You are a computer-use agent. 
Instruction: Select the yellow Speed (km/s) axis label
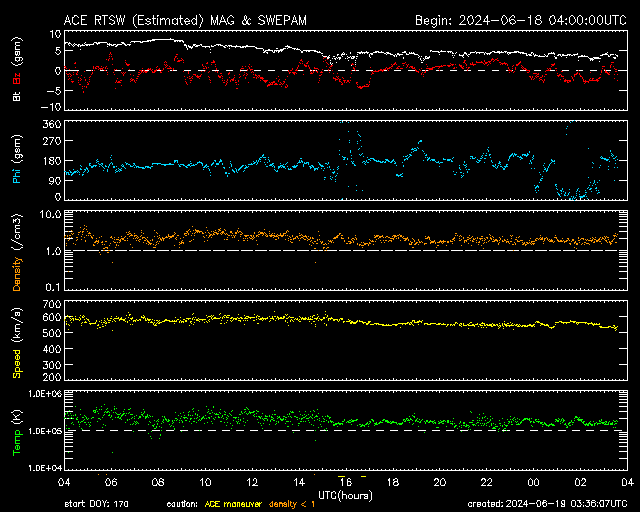coord(17,340)
